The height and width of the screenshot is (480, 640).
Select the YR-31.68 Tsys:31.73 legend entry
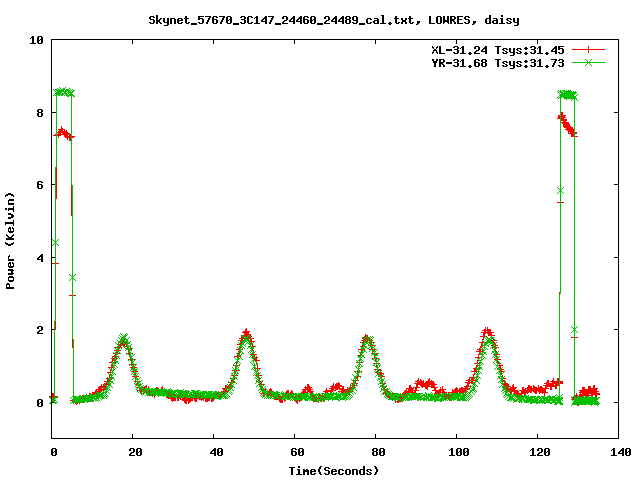[498, 63]
